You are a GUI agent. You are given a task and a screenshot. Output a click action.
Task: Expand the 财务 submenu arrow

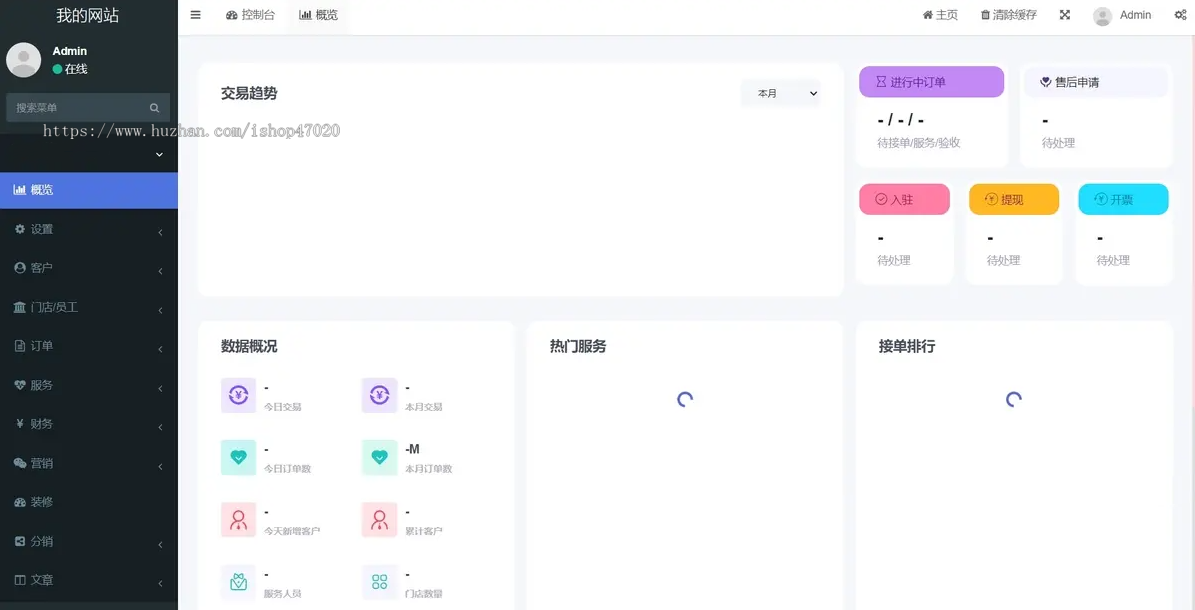pyautogui.click(x=160, y=427)
